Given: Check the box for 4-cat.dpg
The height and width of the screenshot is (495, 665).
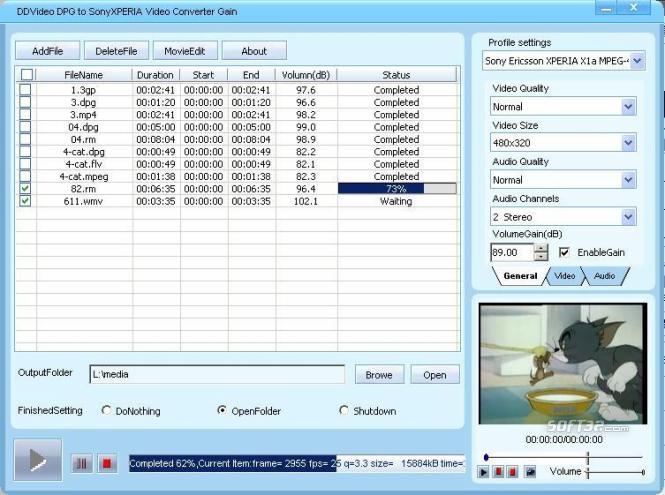Looking at the screenshot, I should 25,151.
